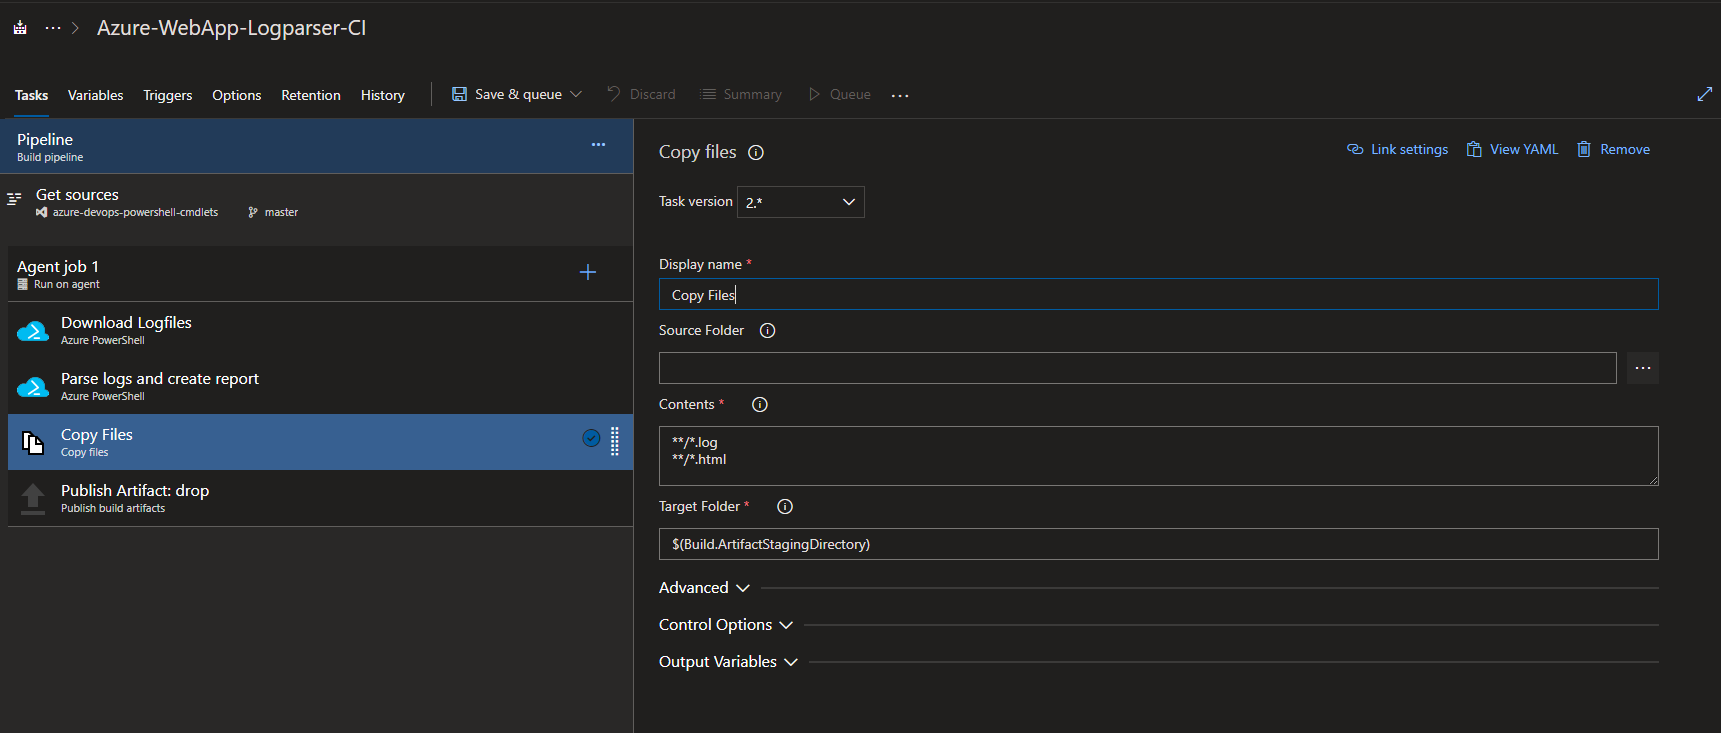Toggle the Copy Files task checkmark
Viewport: 1721px width, 733px height.
pyautogui.click(x=591, y=438)
